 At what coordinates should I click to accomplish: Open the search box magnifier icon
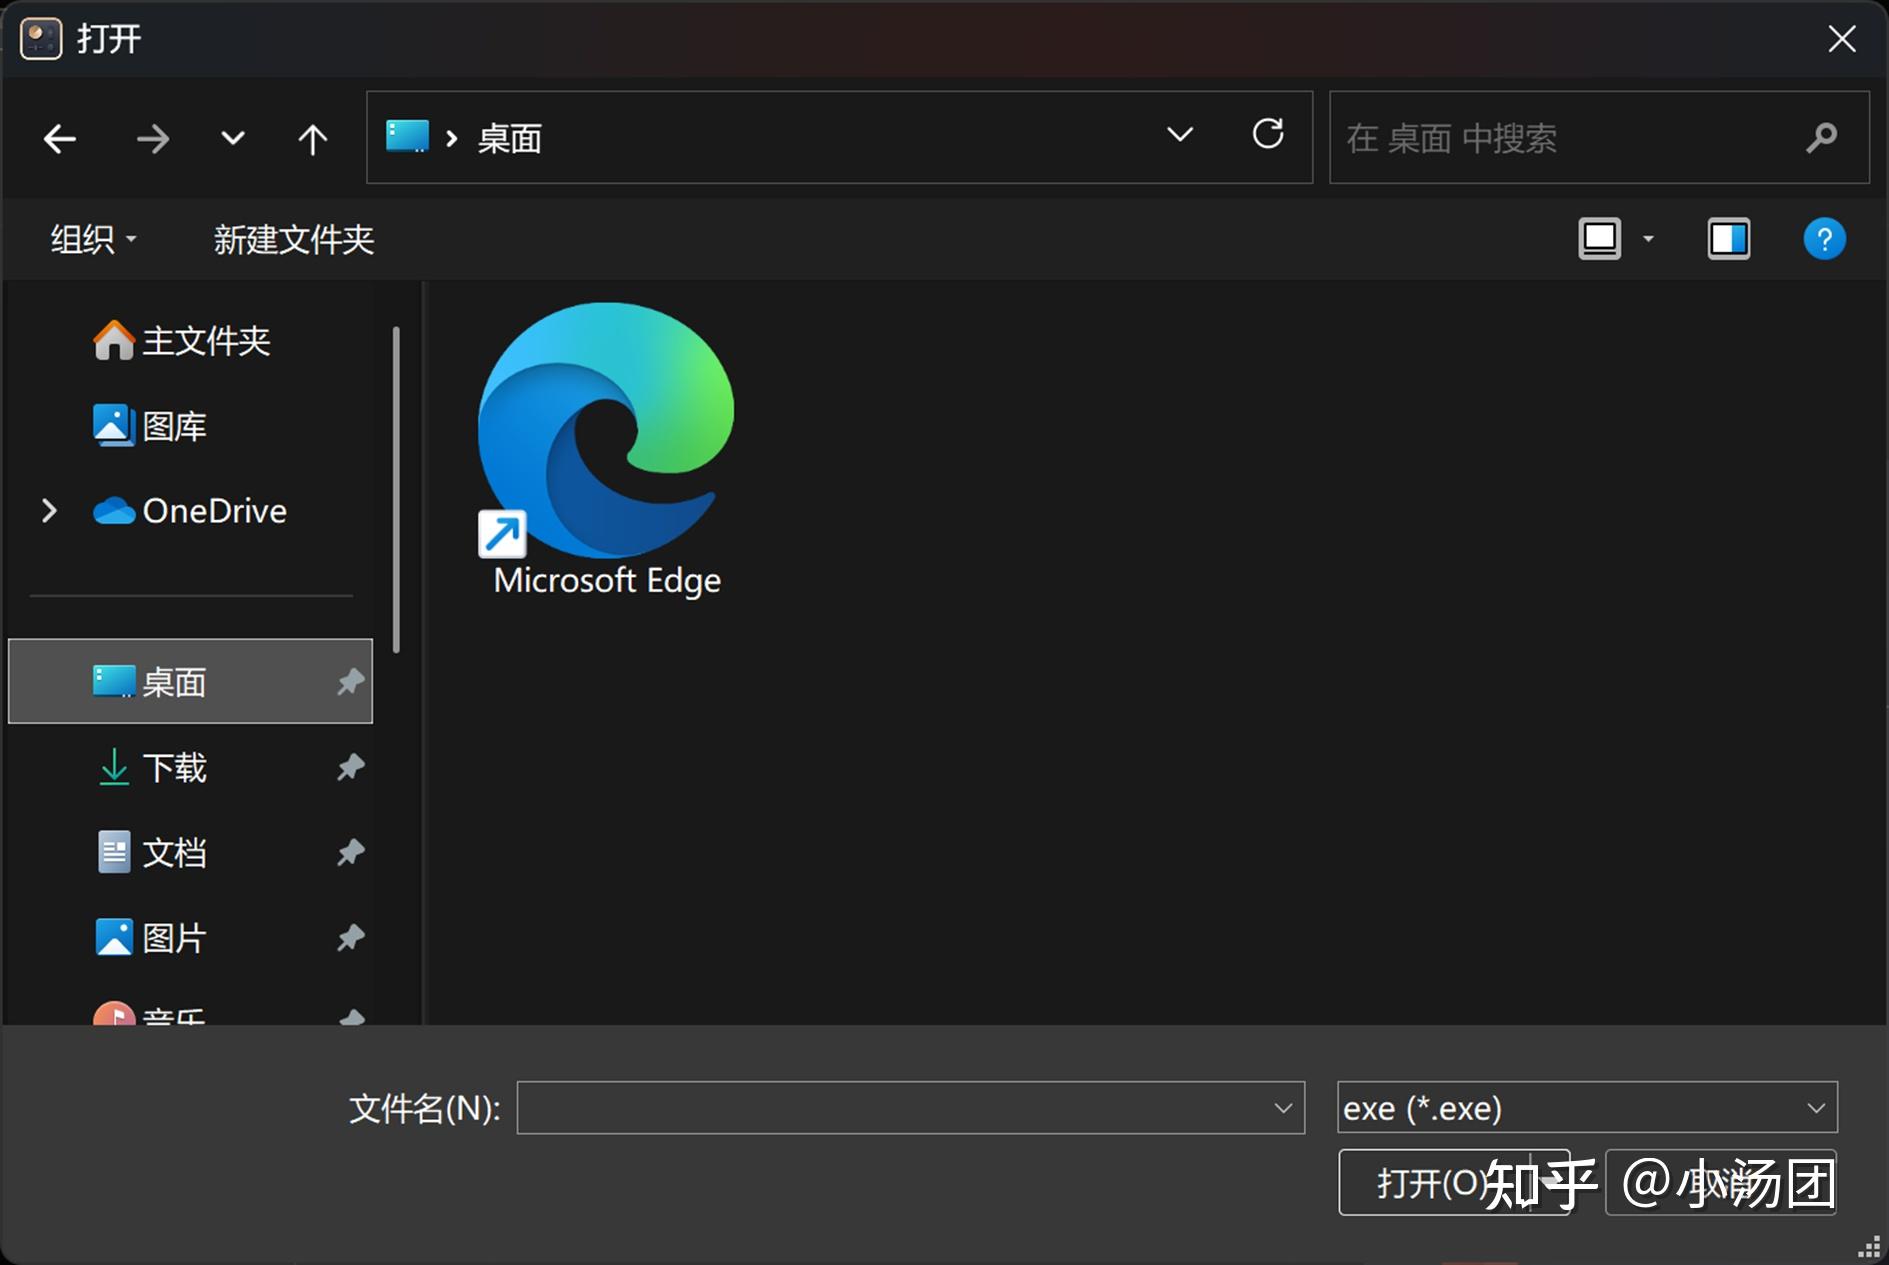1822,138
